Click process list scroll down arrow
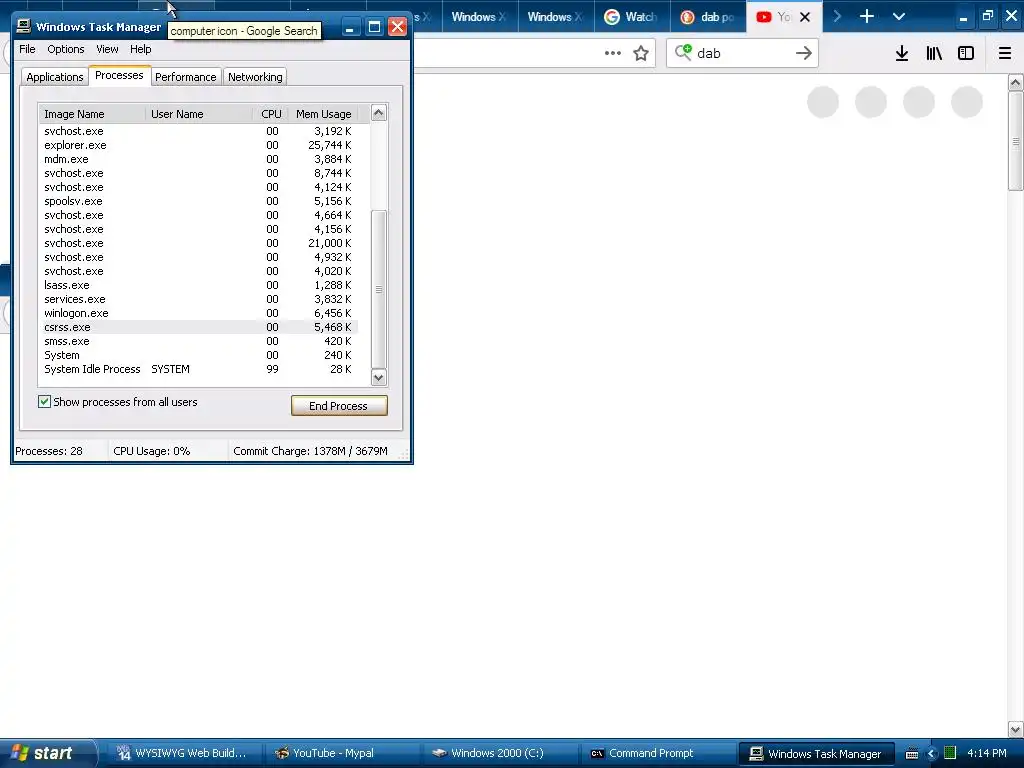This screenshot has height=768, width=1024. point(378,377)
